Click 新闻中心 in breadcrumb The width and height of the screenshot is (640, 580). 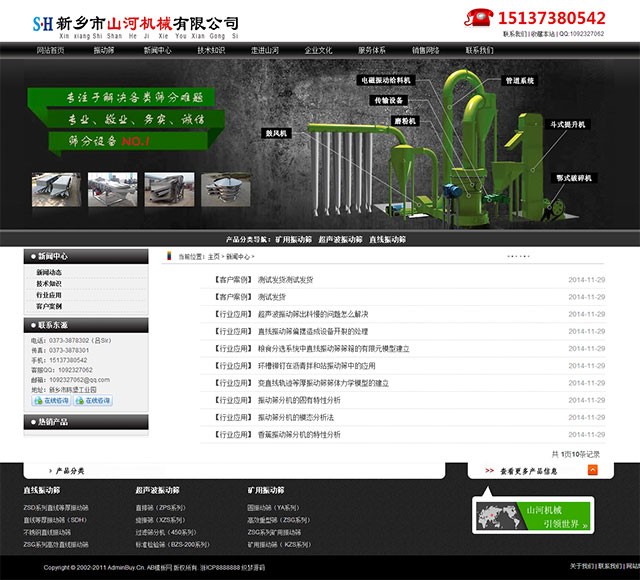pyautogui.click(x=238, y=257)
